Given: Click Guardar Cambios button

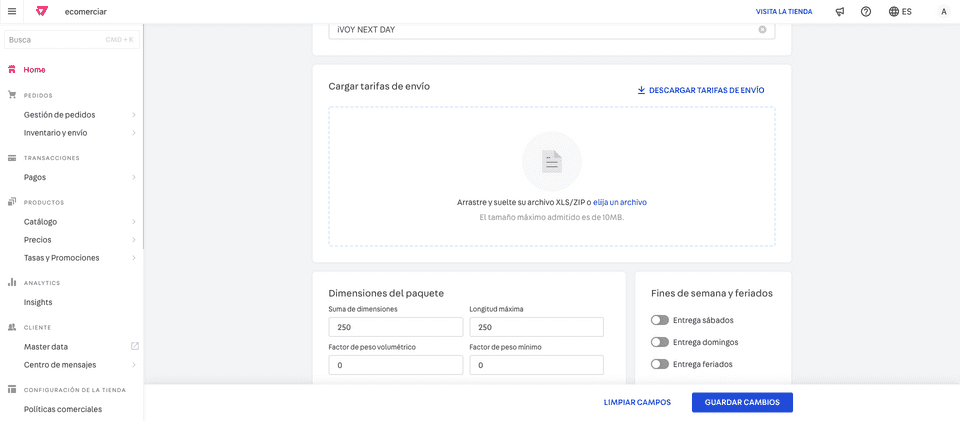Looking at the screenshot, I should click(x=742, y=402).
